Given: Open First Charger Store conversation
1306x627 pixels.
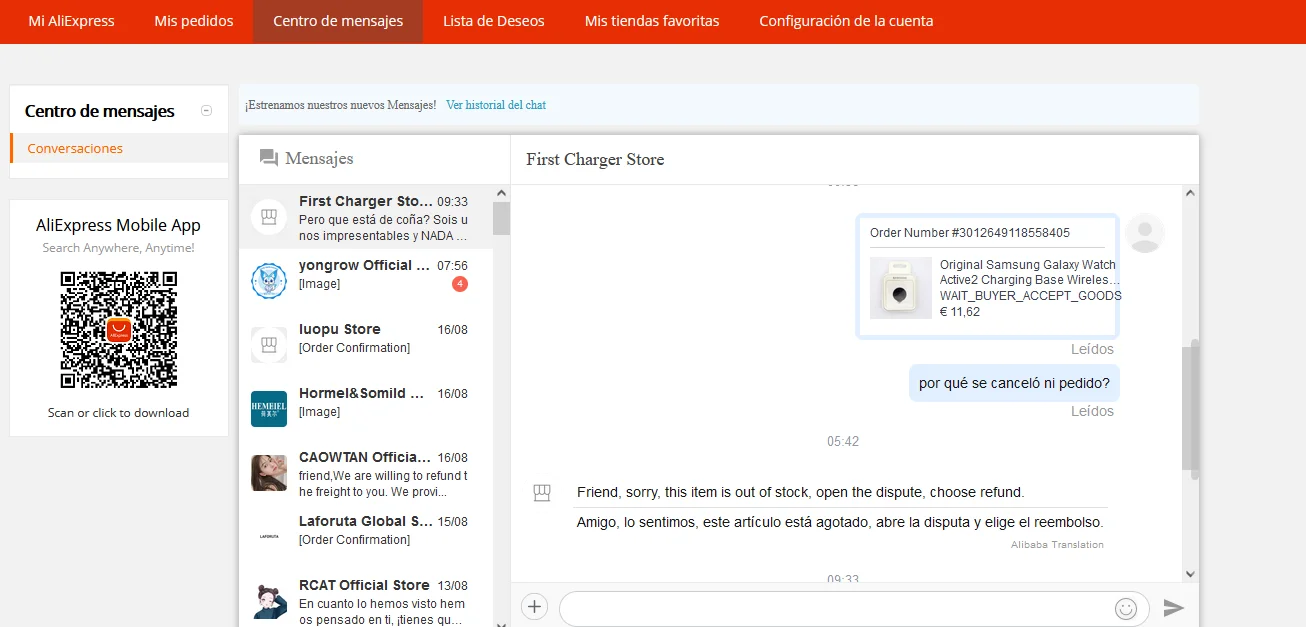Looking at the screenshot, I should (366, 217).
